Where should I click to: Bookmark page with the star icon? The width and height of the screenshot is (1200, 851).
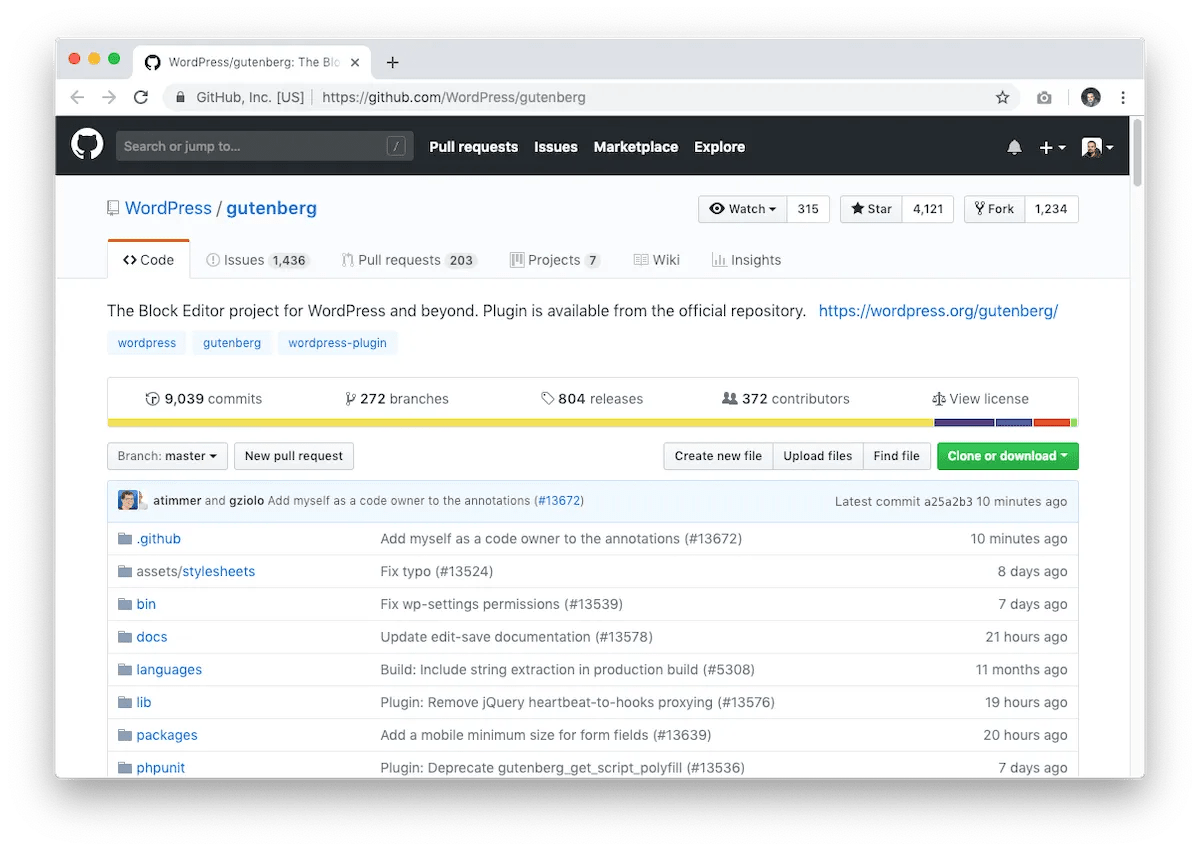click(x=1002, y=97)
